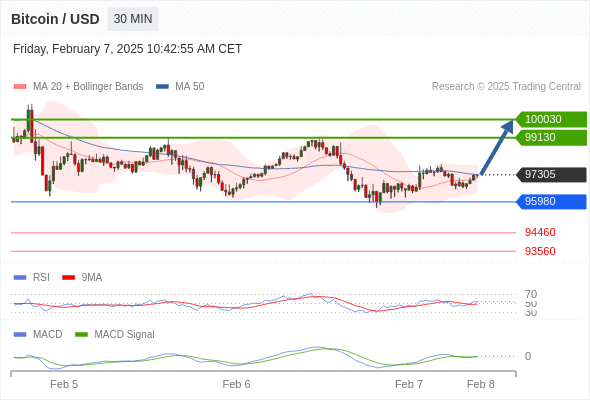
Task: Click the 99130 green price label
Action: click(x=551, y=137)
